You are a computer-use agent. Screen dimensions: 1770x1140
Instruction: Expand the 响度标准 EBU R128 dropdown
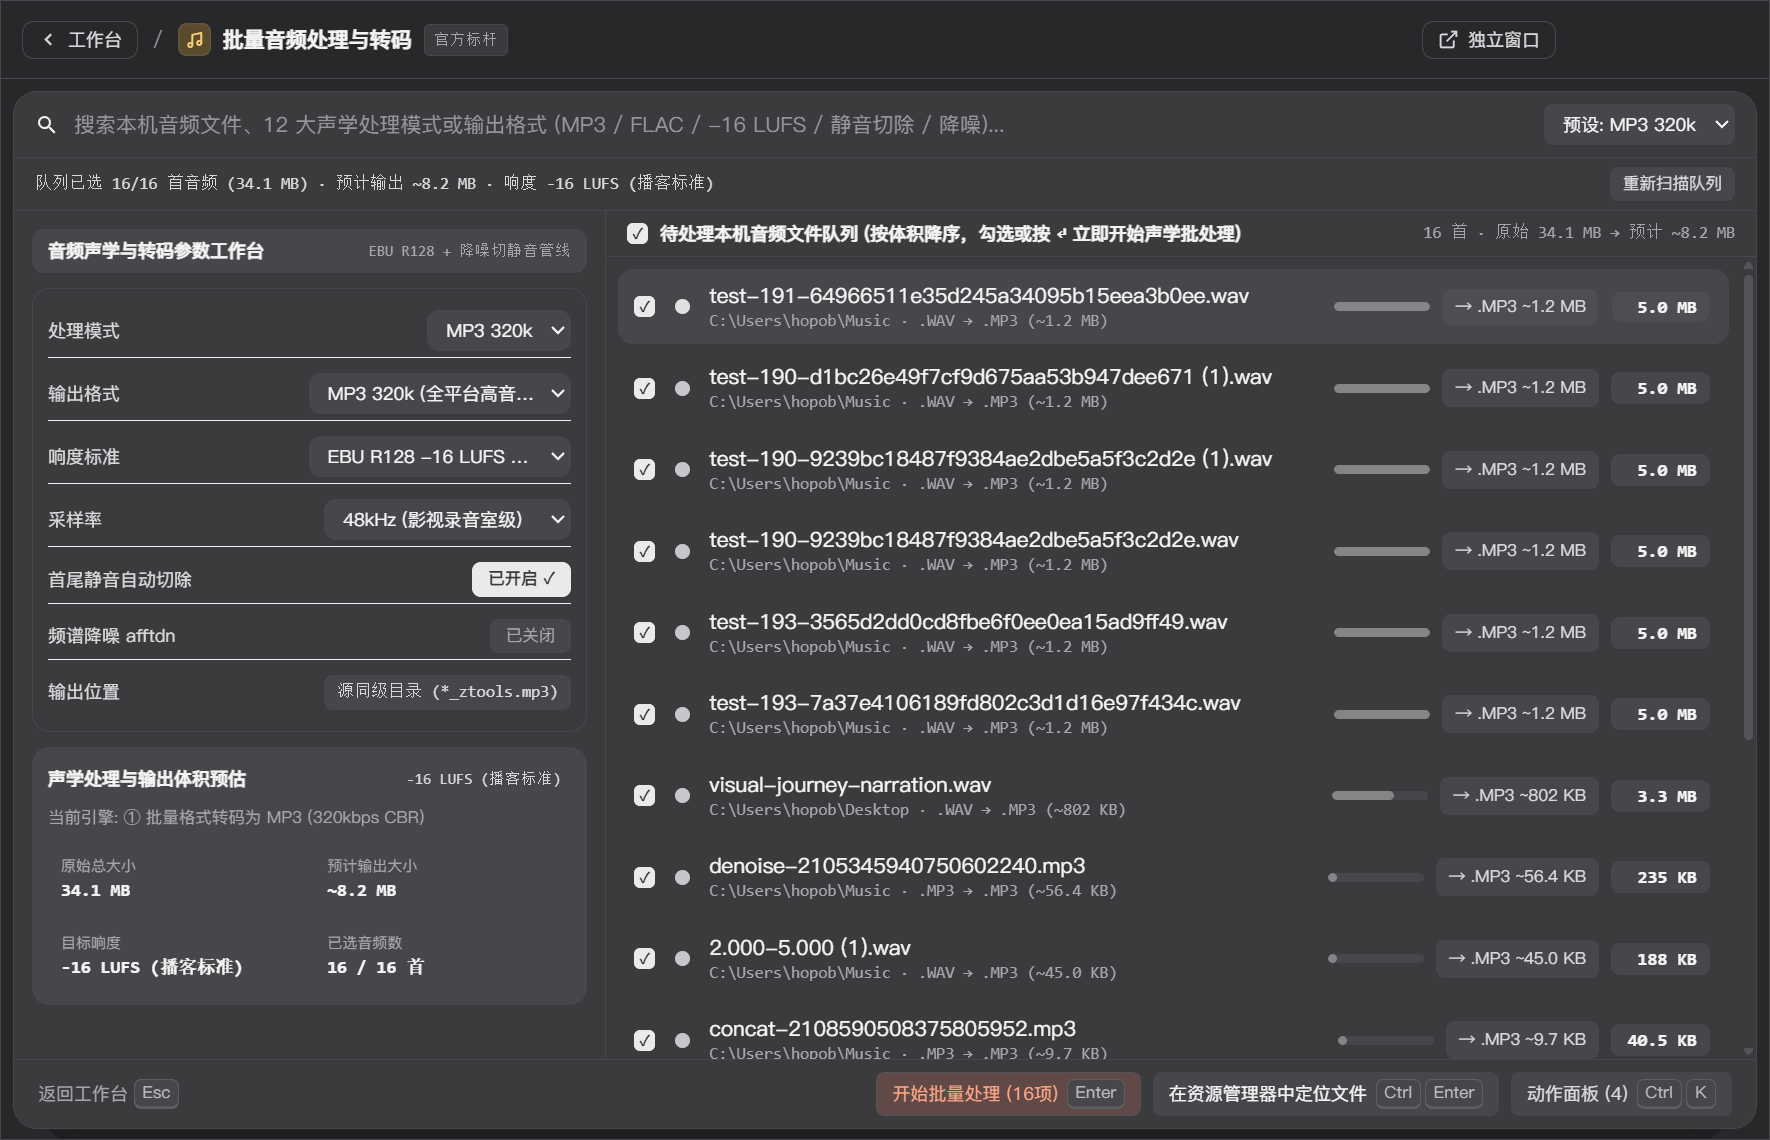(x=440, y=457)
